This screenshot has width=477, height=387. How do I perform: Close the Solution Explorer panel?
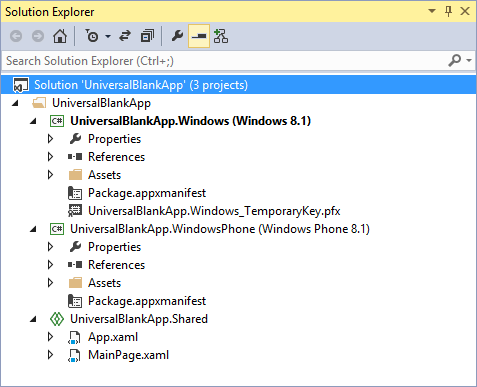[465, 11]
